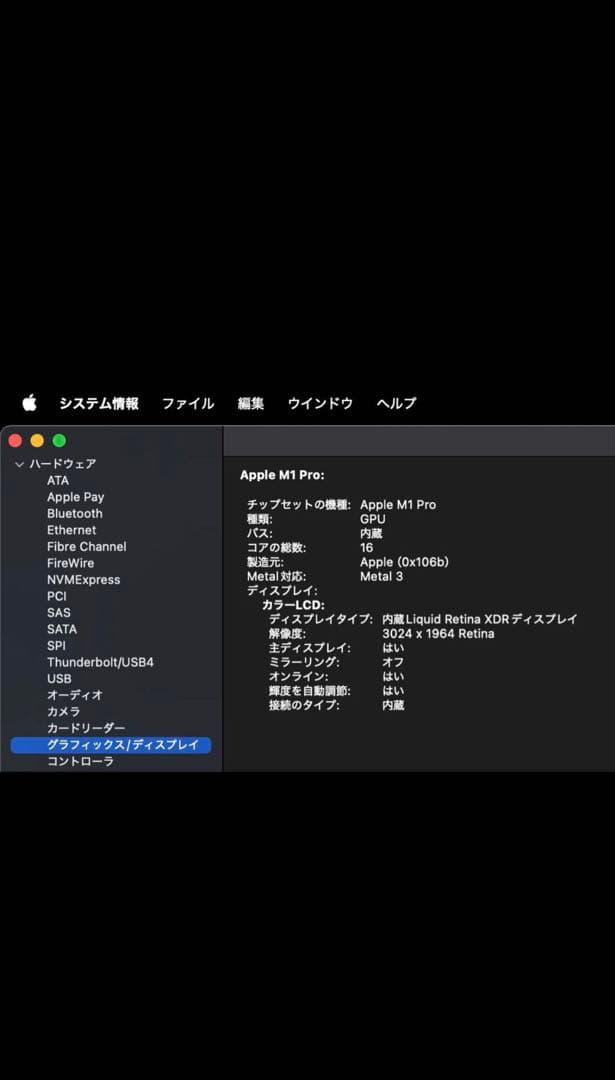The height and width of the screenshot is (1080, 615).
Task: Select オーディオ in the sidebar
Action: tap(75, 696)
